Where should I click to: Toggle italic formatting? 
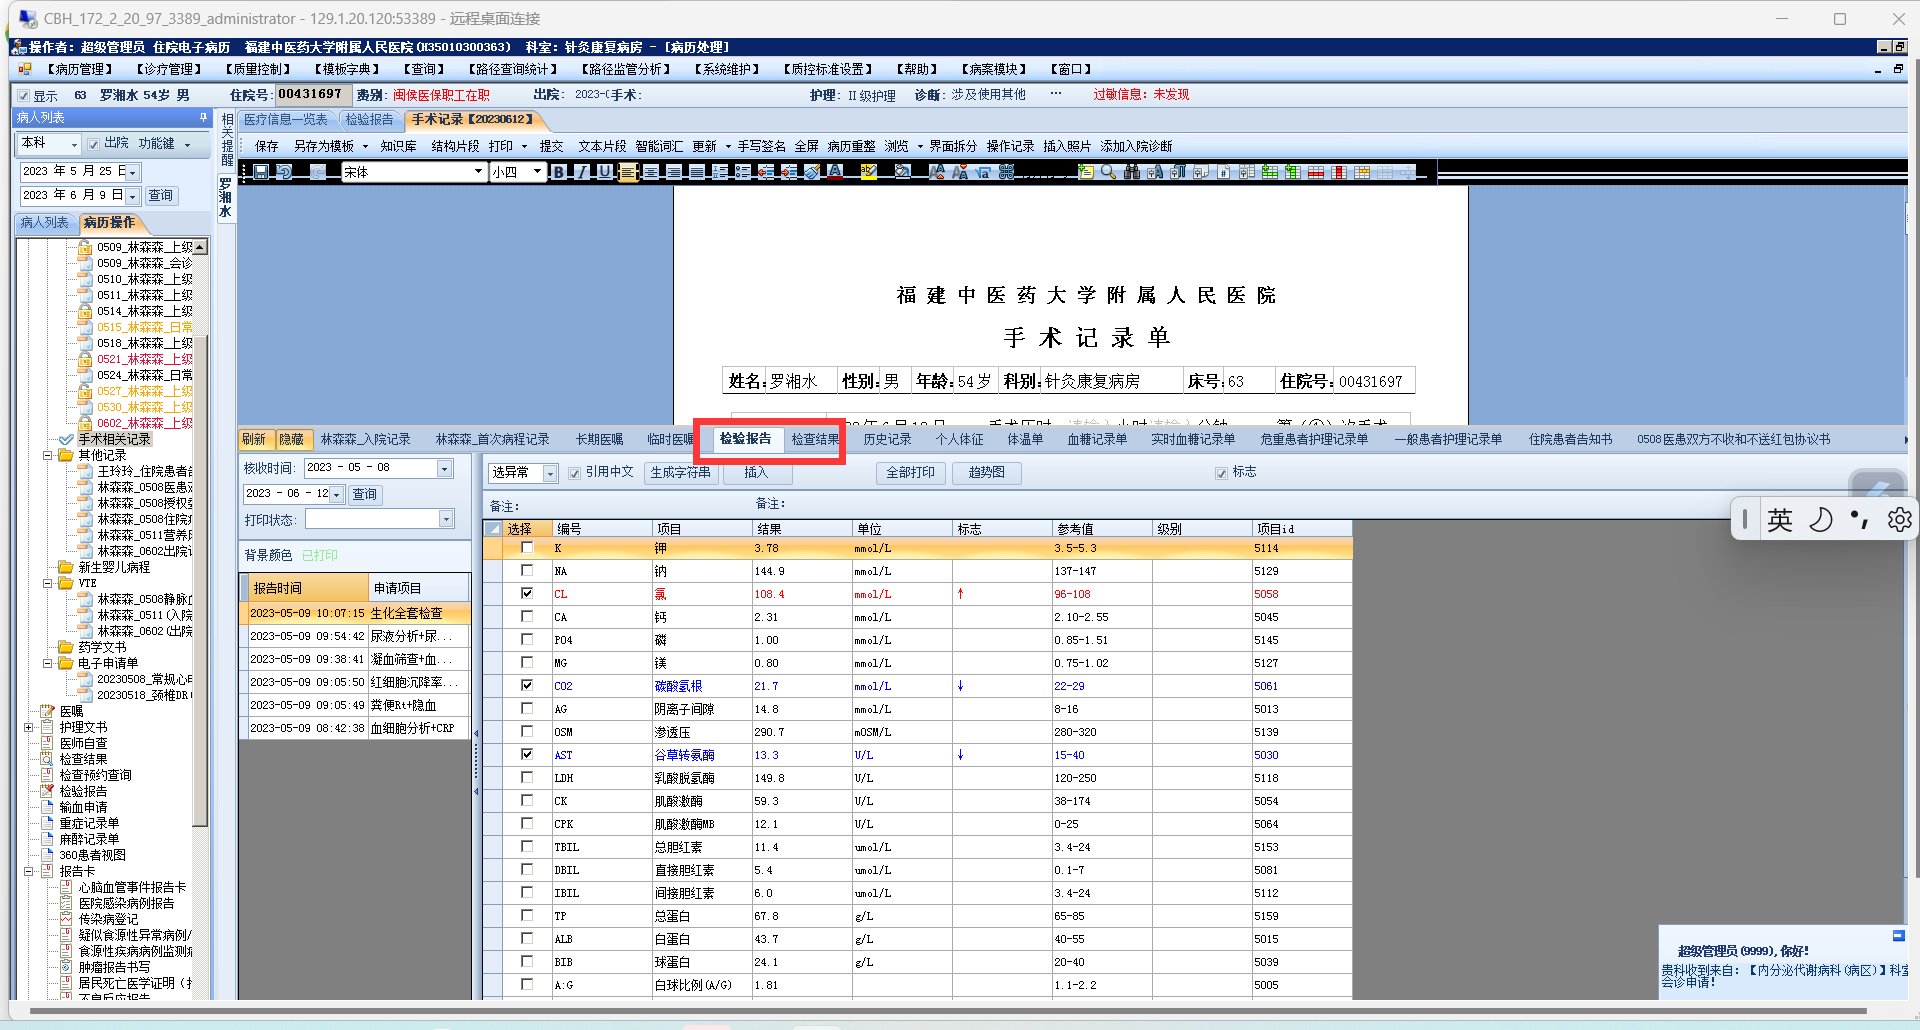click(581, 172)
